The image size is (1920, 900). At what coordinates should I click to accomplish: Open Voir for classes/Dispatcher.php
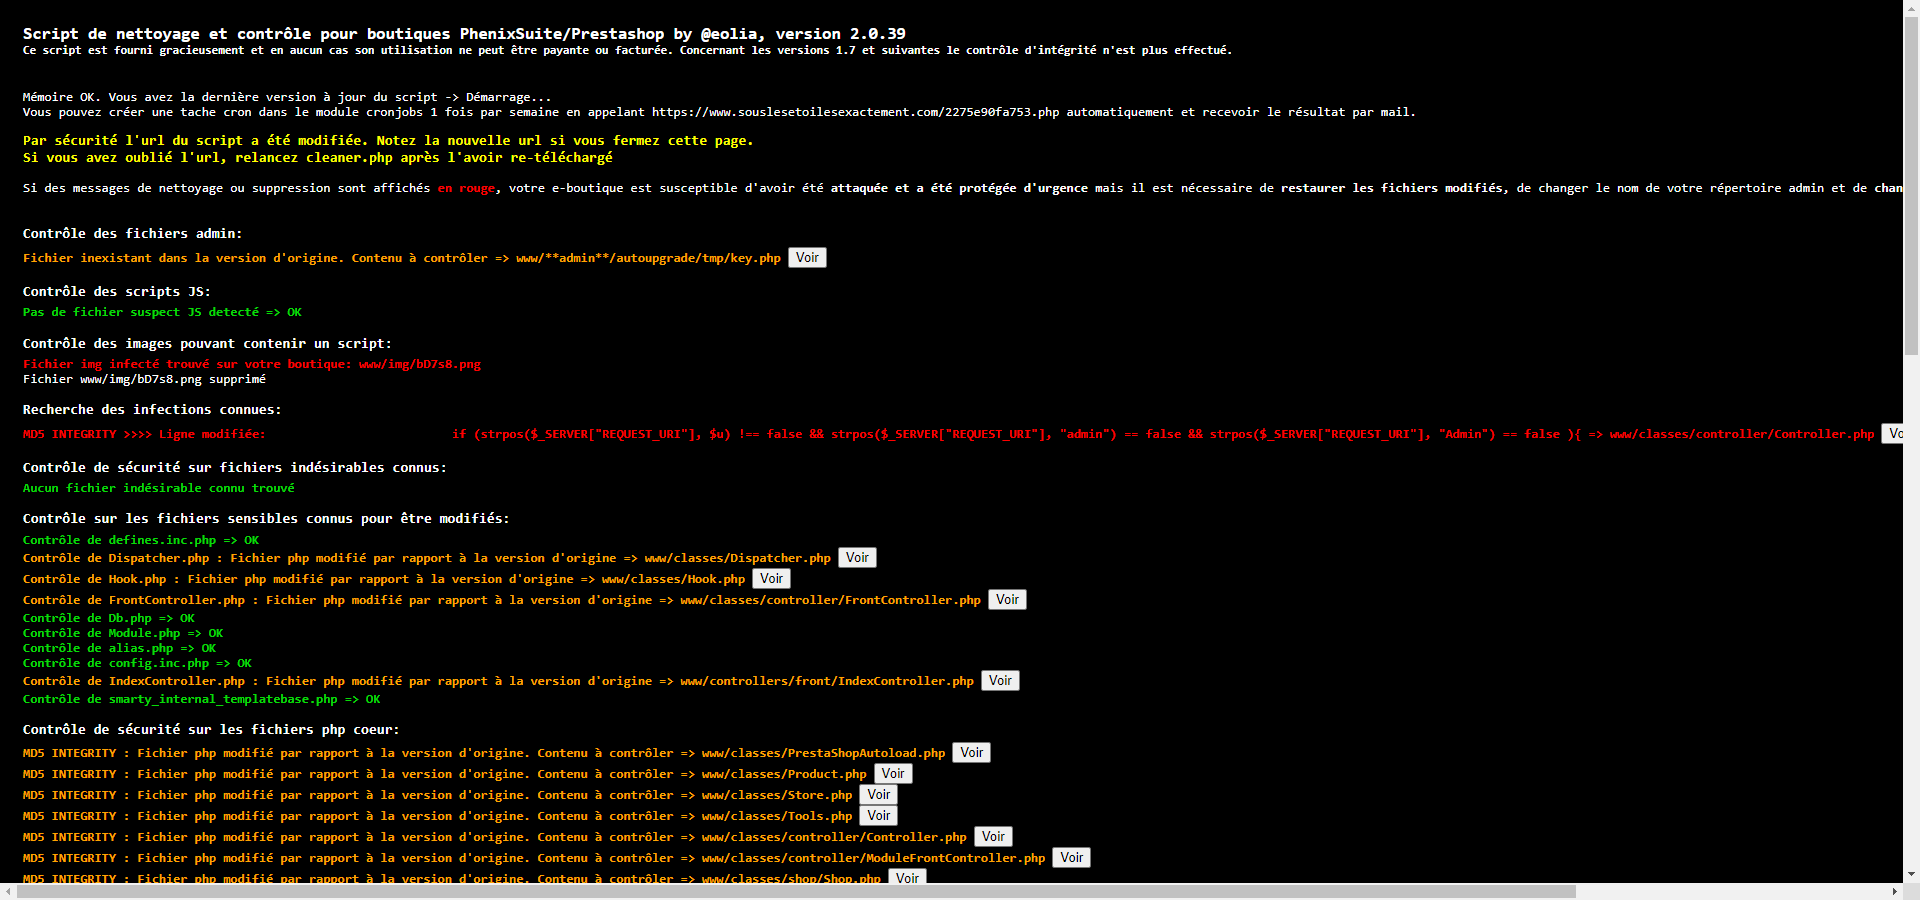857,558
